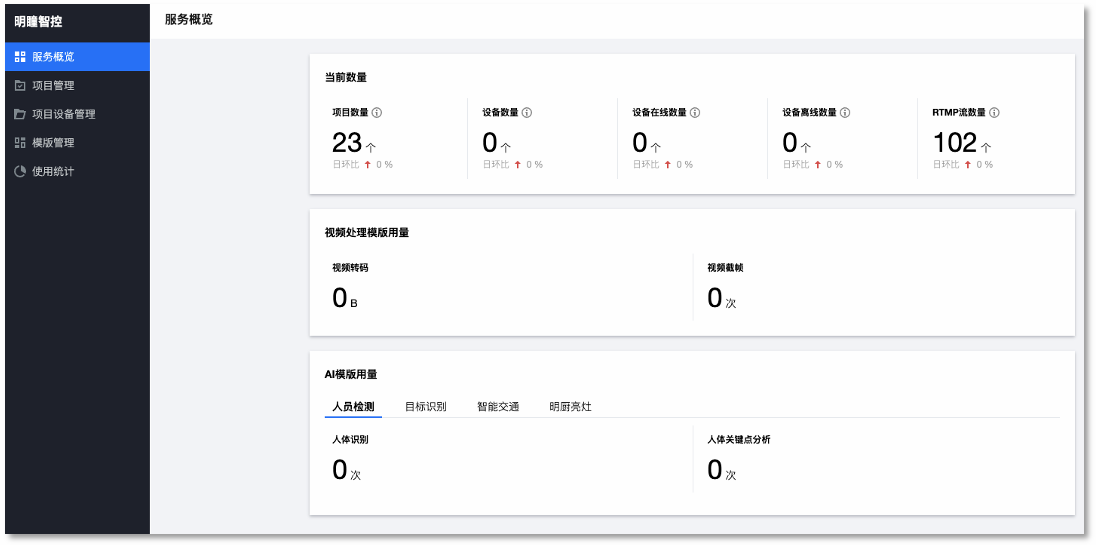Click the 服务概览 grid icon in sidebar
The width and height of the screenshot is (1096, 545).
(x=20, y=57)
